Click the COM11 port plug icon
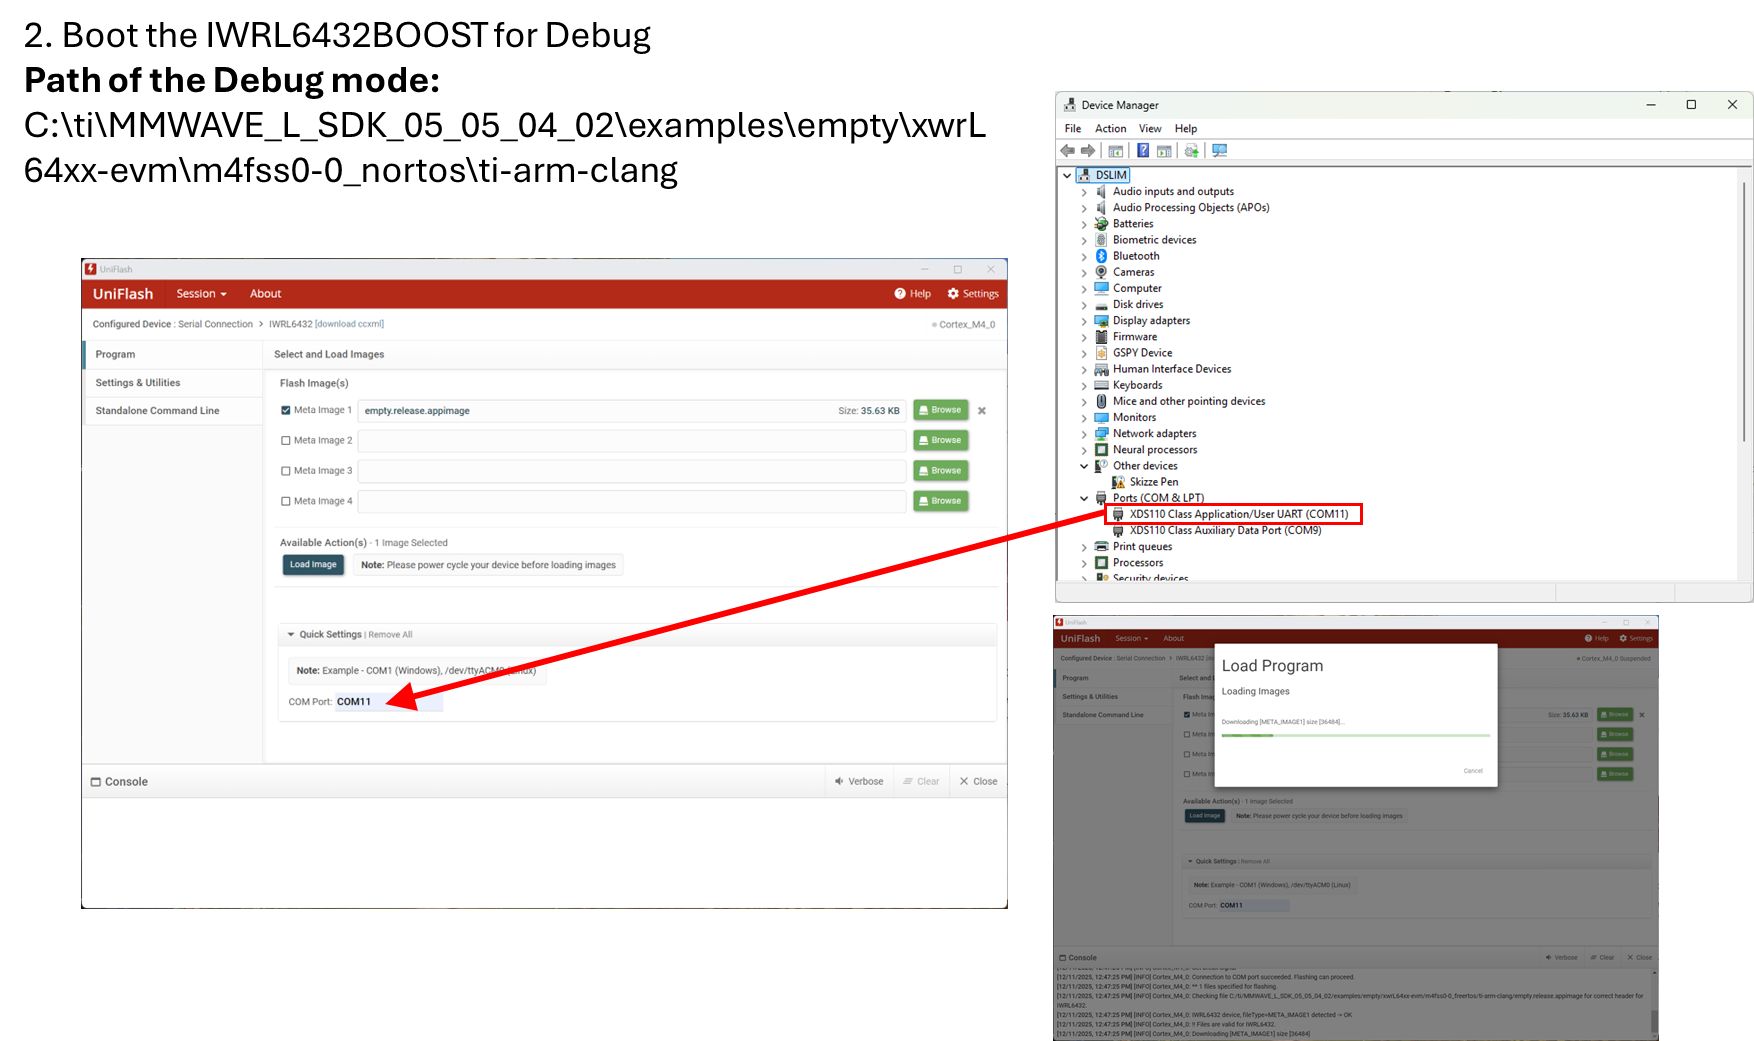 (x=1118, y=514)
